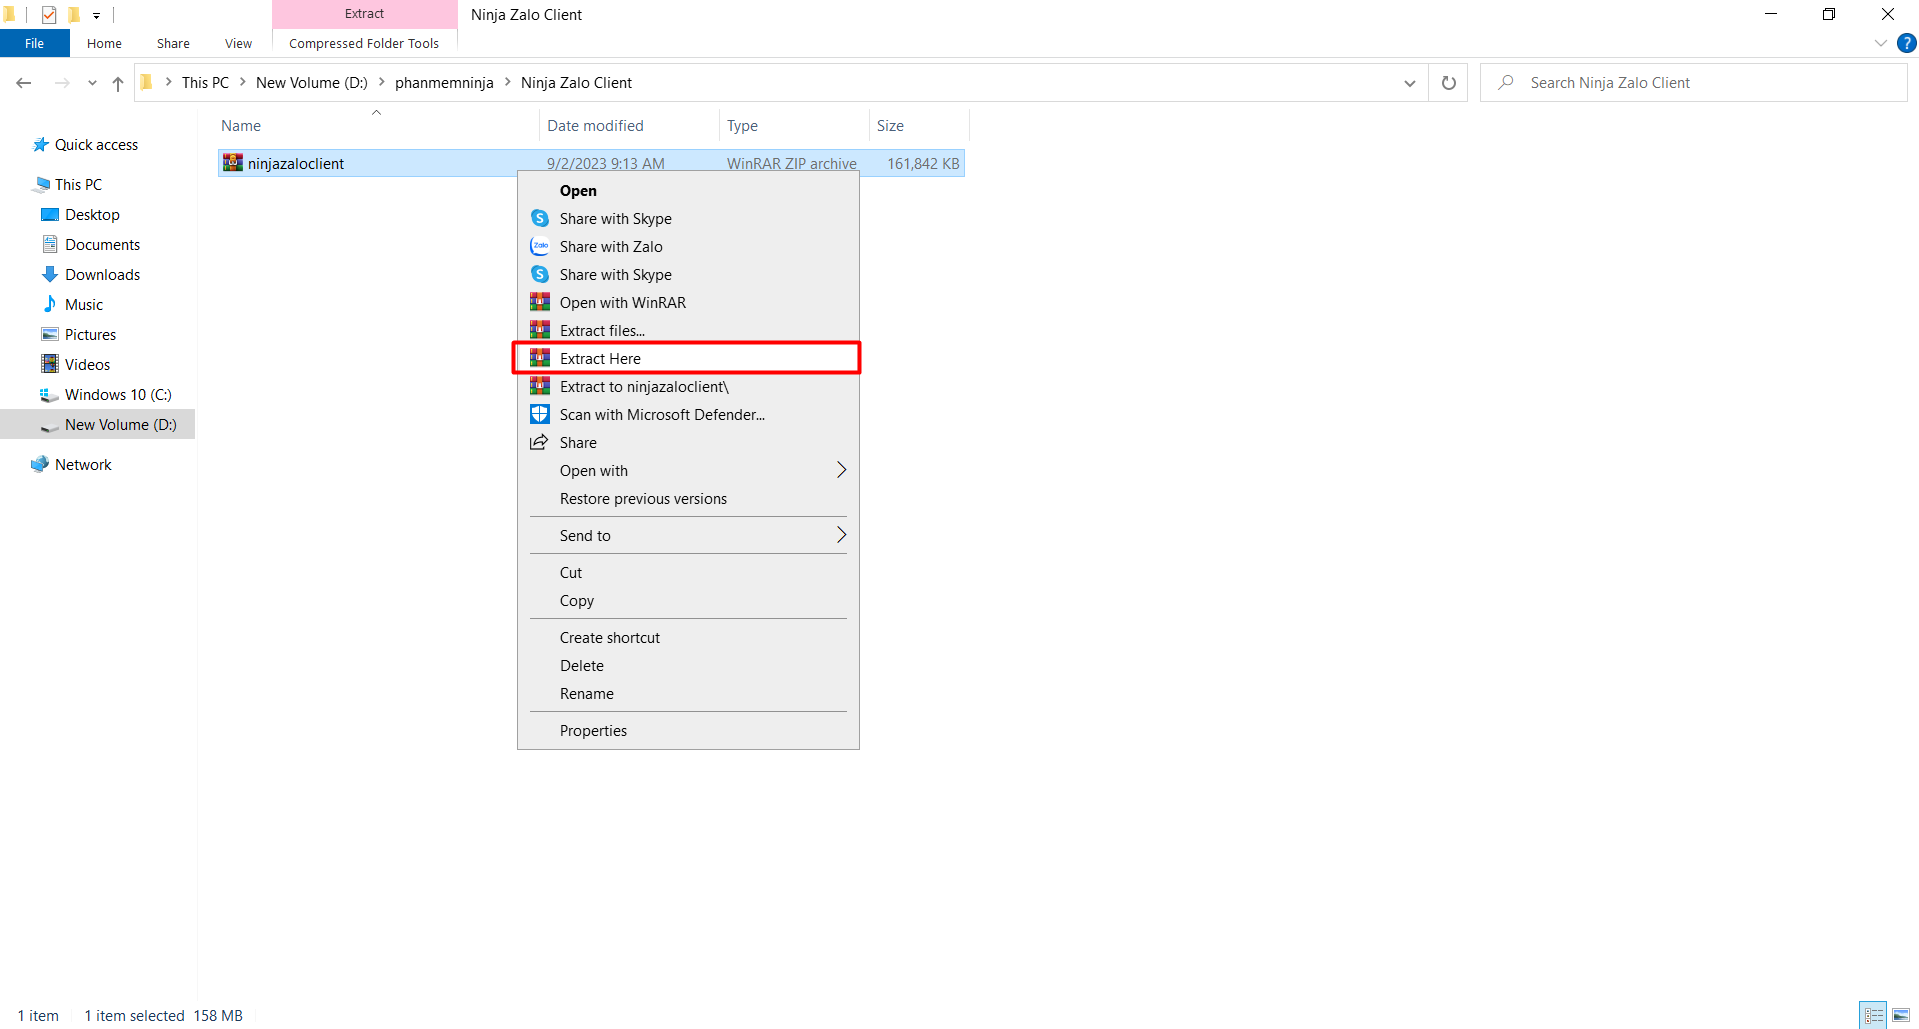
Task: Select Network in navigation pane
Action: 83,464
